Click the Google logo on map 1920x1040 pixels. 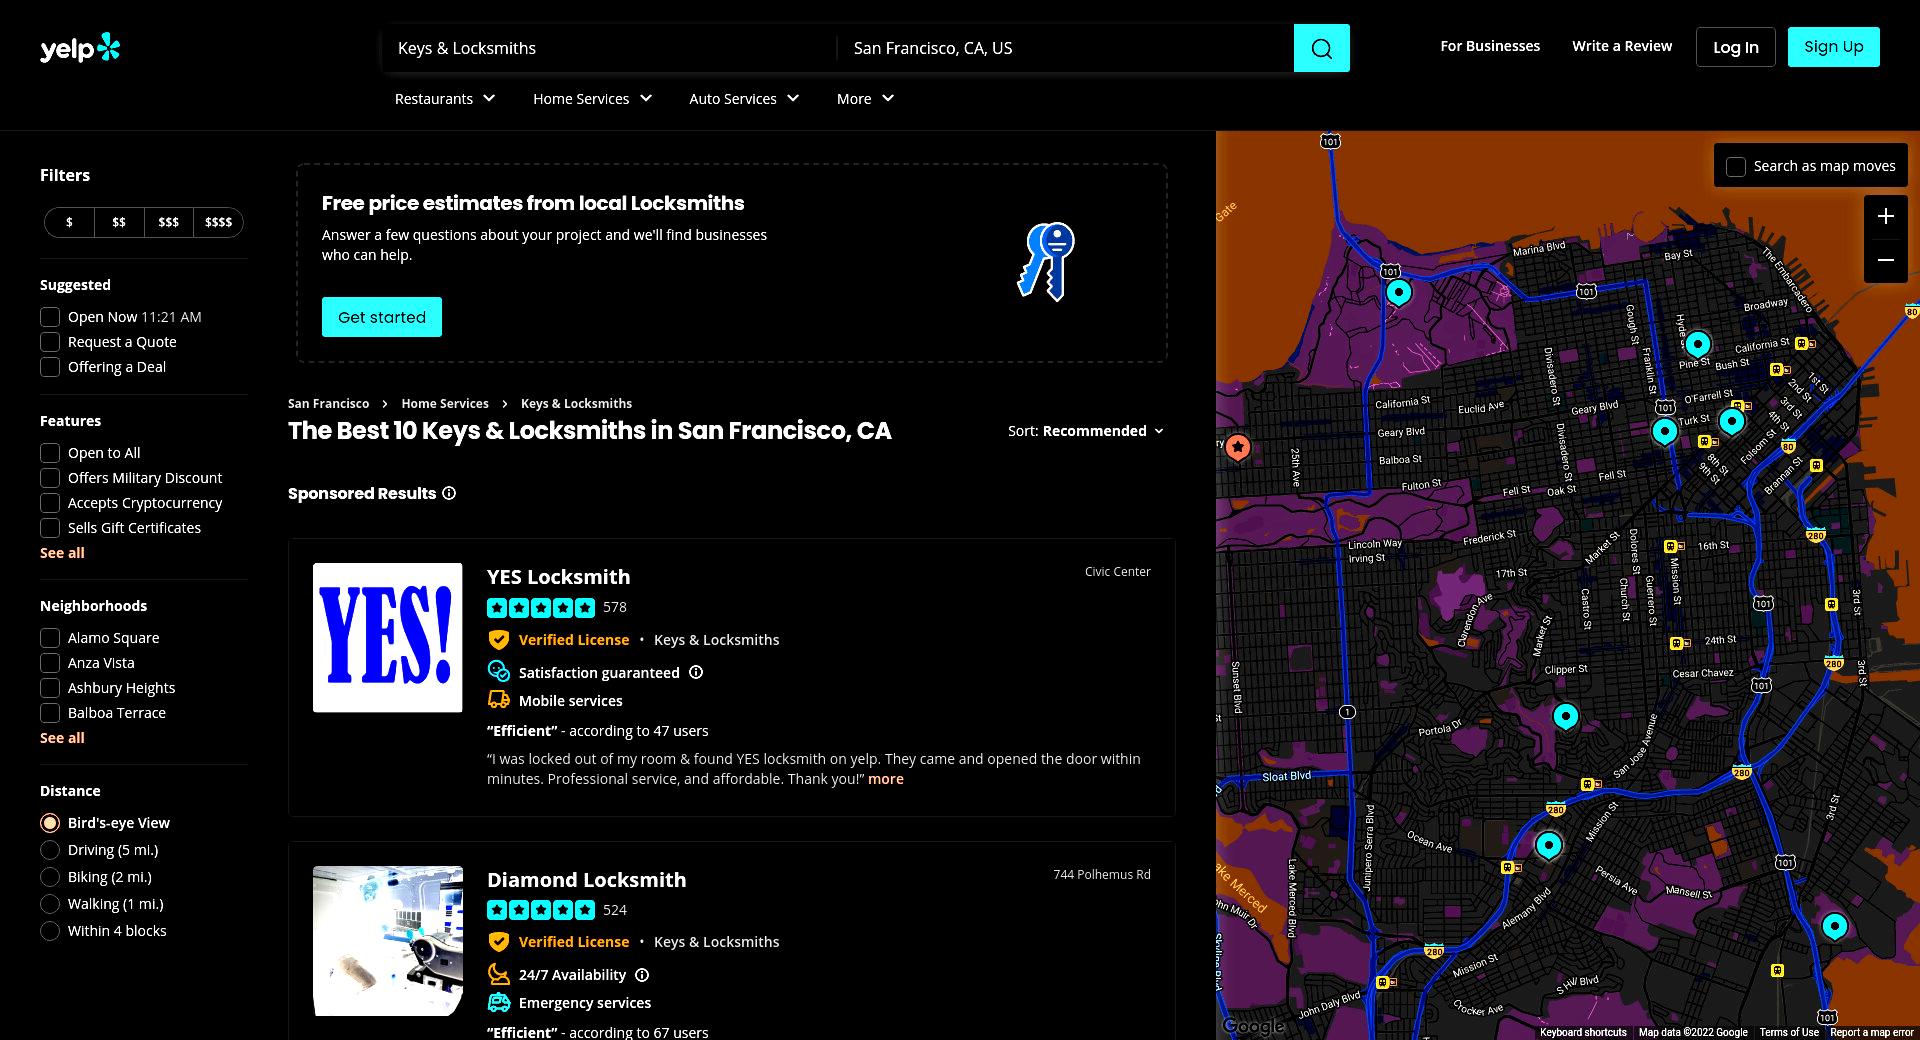pos(1253,1026)
